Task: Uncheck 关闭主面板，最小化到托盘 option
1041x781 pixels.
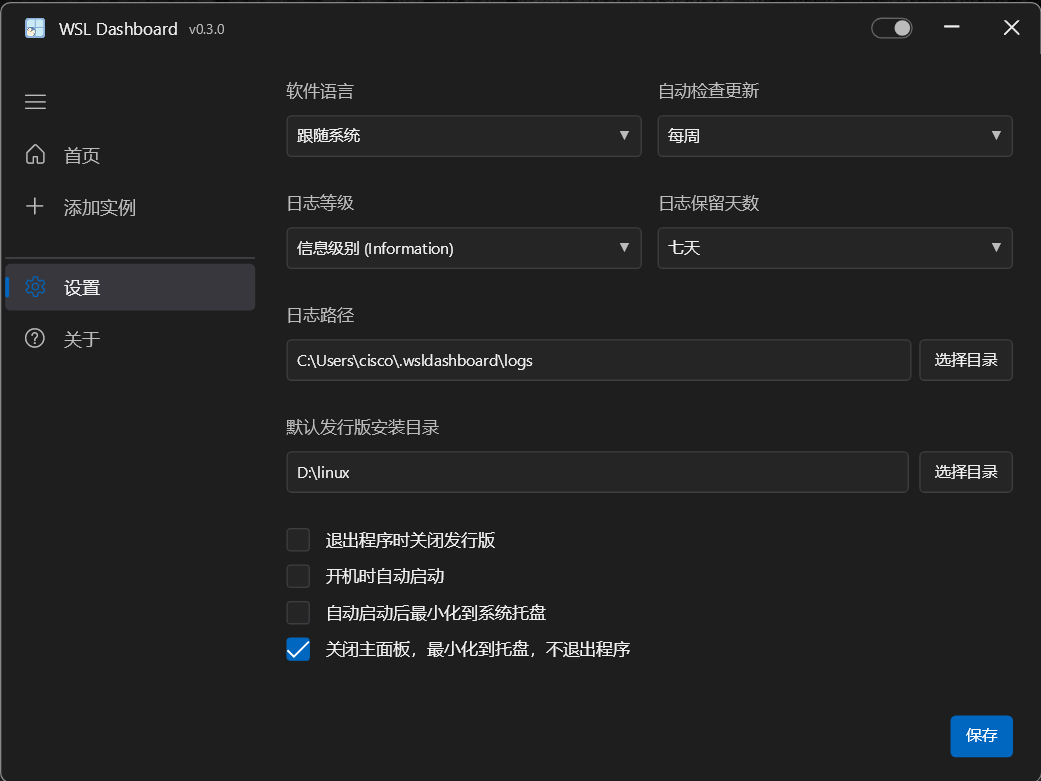Action: point(298,649)
